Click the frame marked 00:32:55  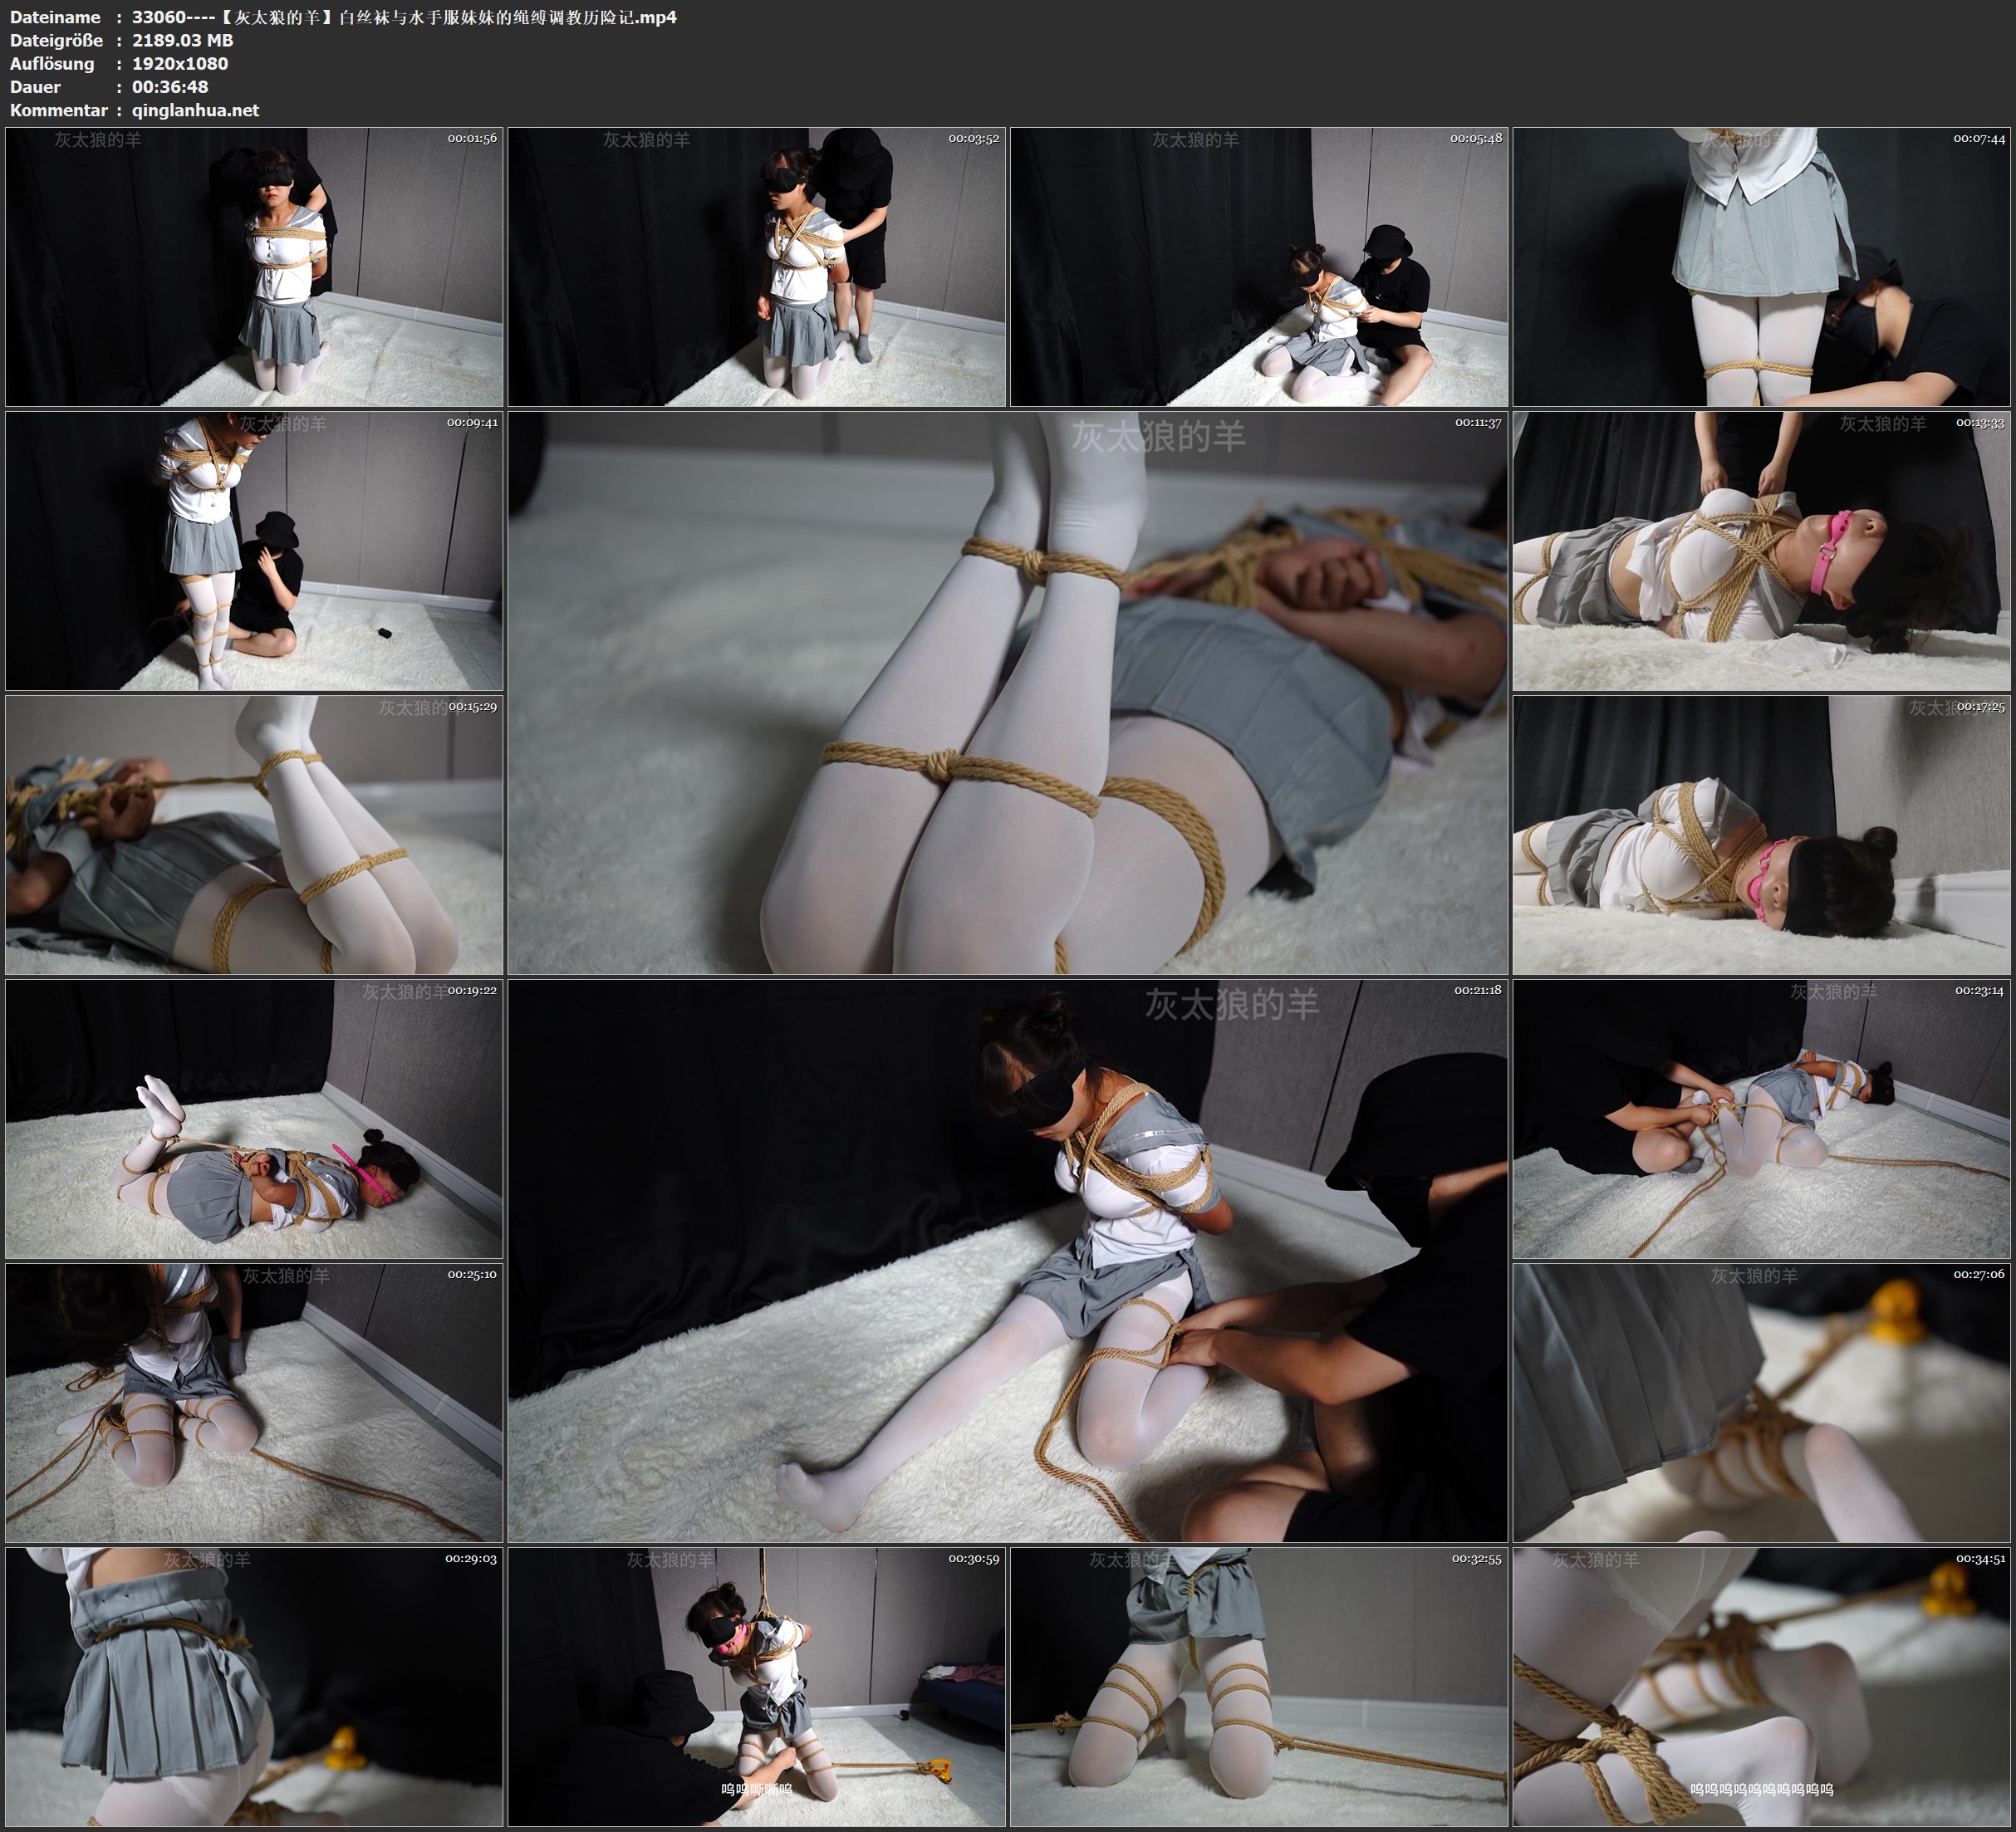[1259, 1687]
